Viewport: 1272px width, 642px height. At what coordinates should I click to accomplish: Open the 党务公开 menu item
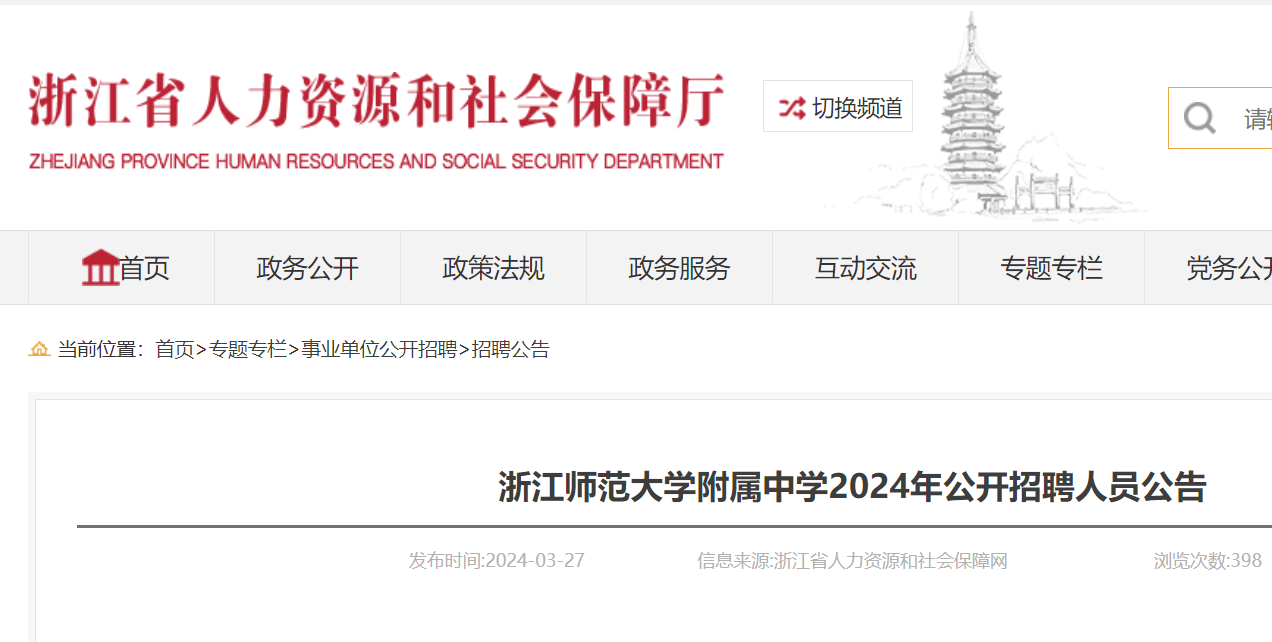[x=1208, y=268]
